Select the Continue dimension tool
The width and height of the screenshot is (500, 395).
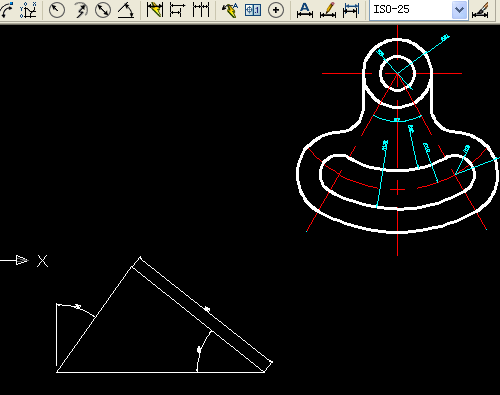[201, 10]
